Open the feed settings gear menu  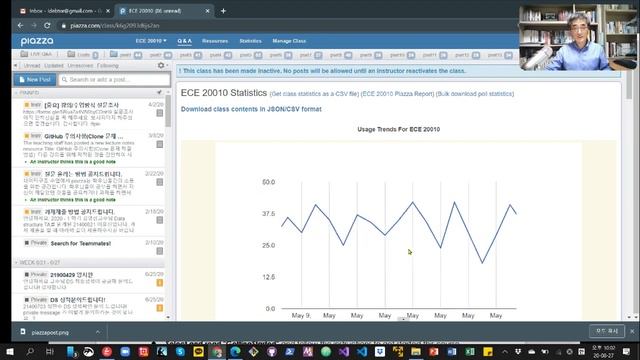point(162,65)
